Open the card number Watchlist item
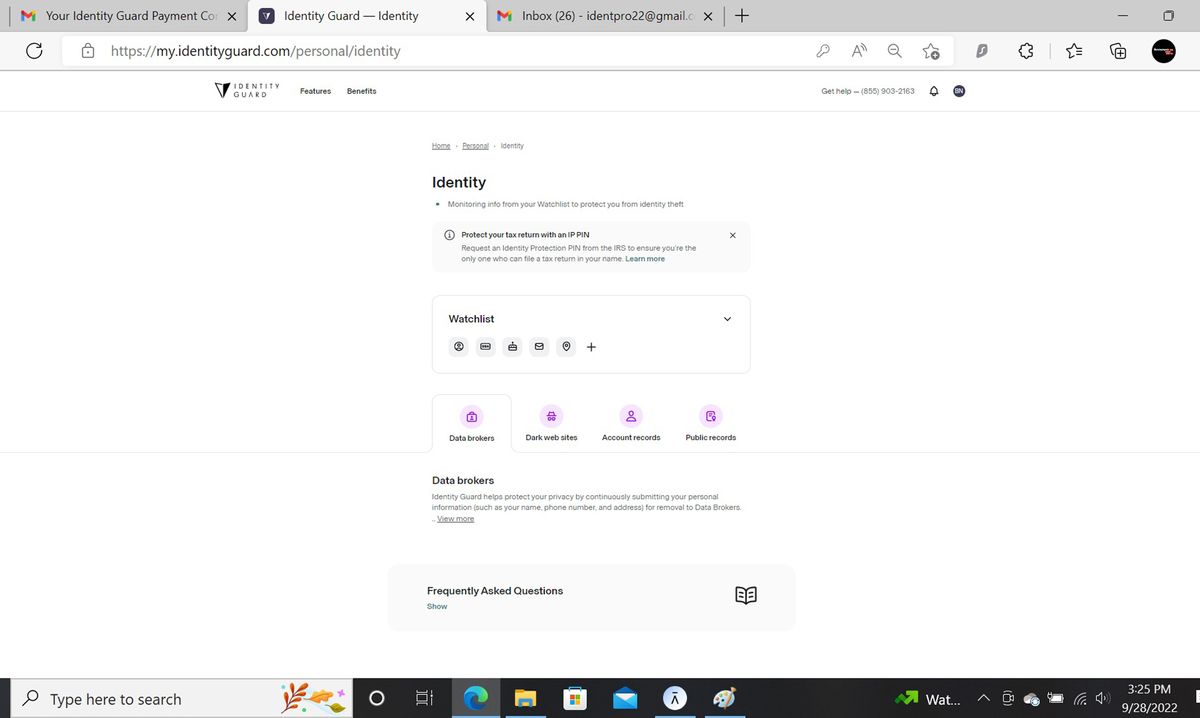Viewport: 1200px width, 718px height. point(485,346)
